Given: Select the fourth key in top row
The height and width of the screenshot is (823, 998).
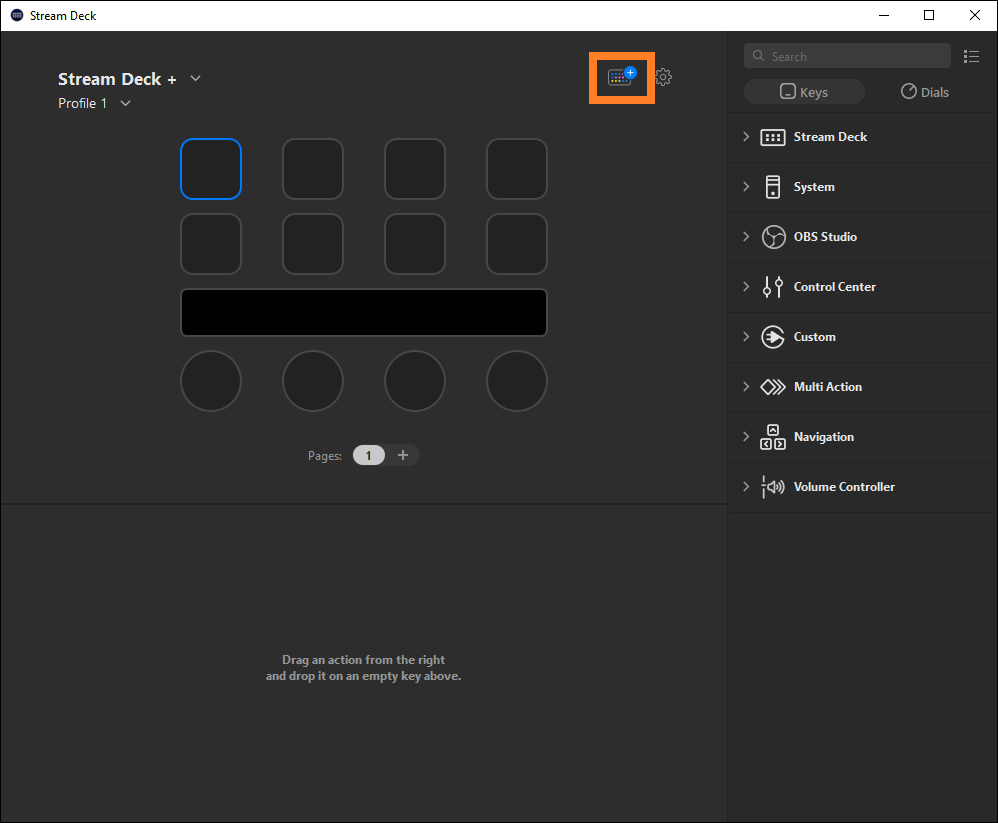Looking at the screenshot, I should coord(516,169).
